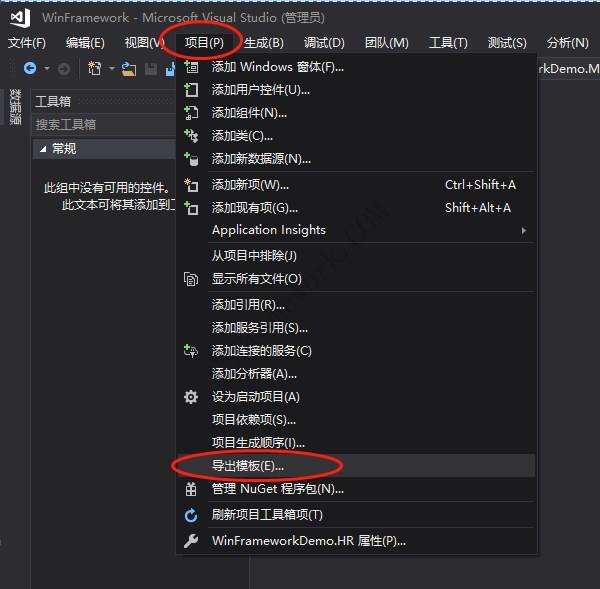Choose 添加类(C) to add a class

click(x=242, y=136)
